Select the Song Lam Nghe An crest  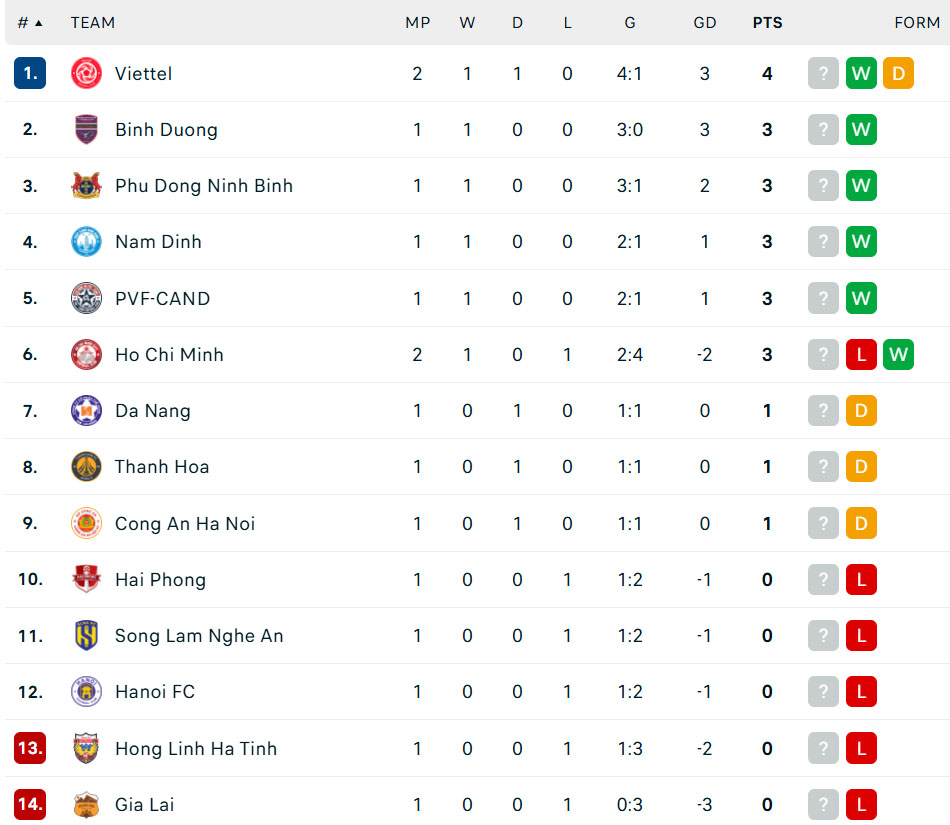(86, 636)
